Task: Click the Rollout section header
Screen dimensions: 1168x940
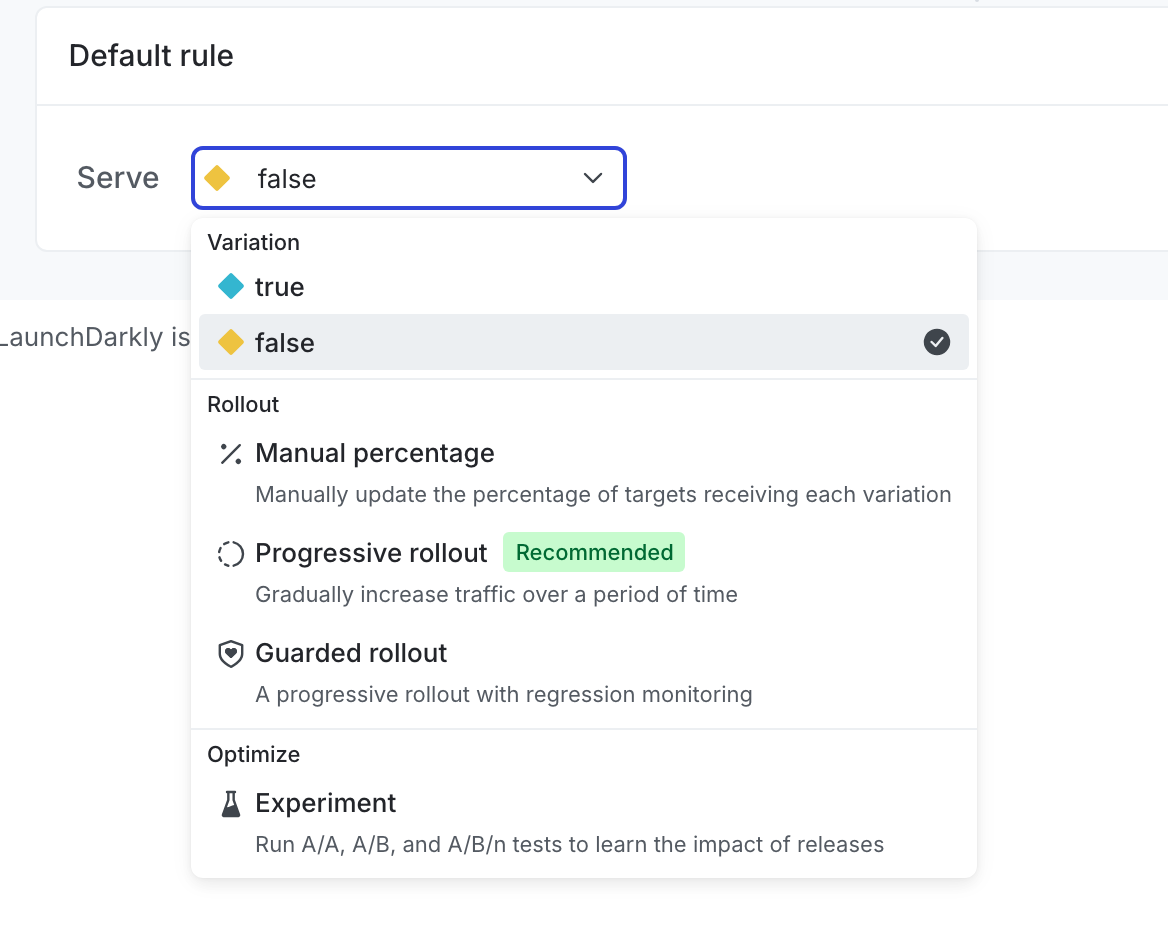Action: [x=243, y=404]
